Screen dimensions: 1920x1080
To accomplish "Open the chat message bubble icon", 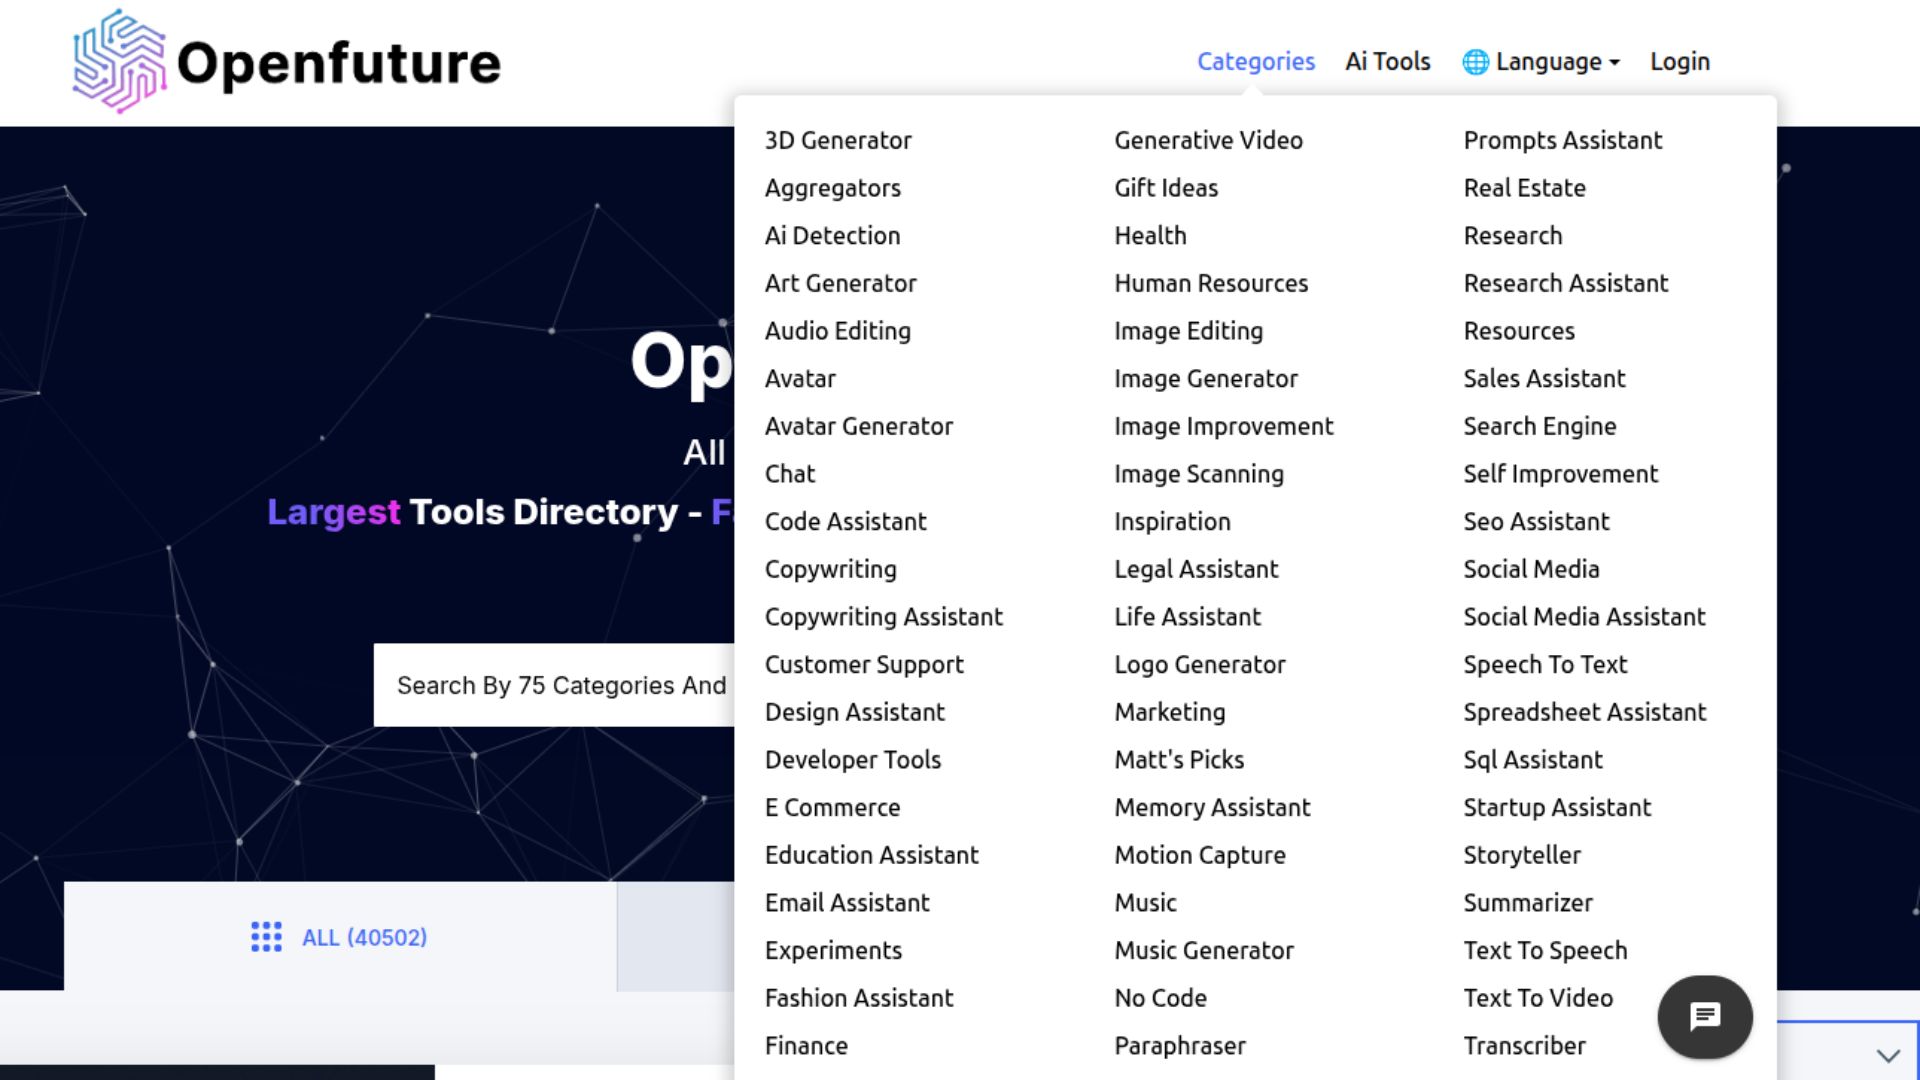I will [1705, 1017].
